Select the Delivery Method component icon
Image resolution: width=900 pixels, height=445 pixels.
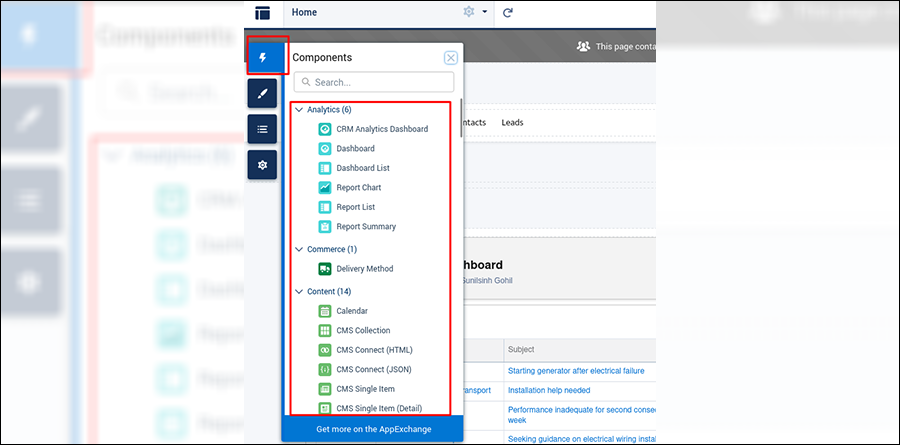(325, 269)
